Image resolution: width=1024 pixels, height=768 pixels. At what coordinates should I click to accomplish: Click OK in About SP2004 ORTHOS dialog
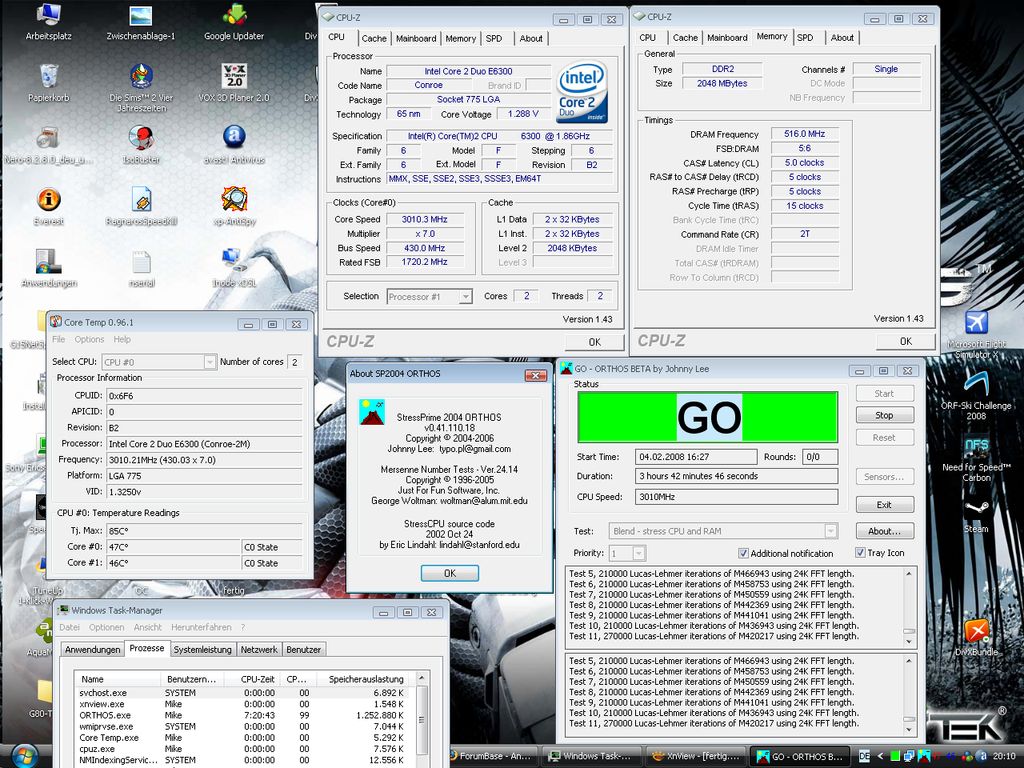click(x=449, y=573)
